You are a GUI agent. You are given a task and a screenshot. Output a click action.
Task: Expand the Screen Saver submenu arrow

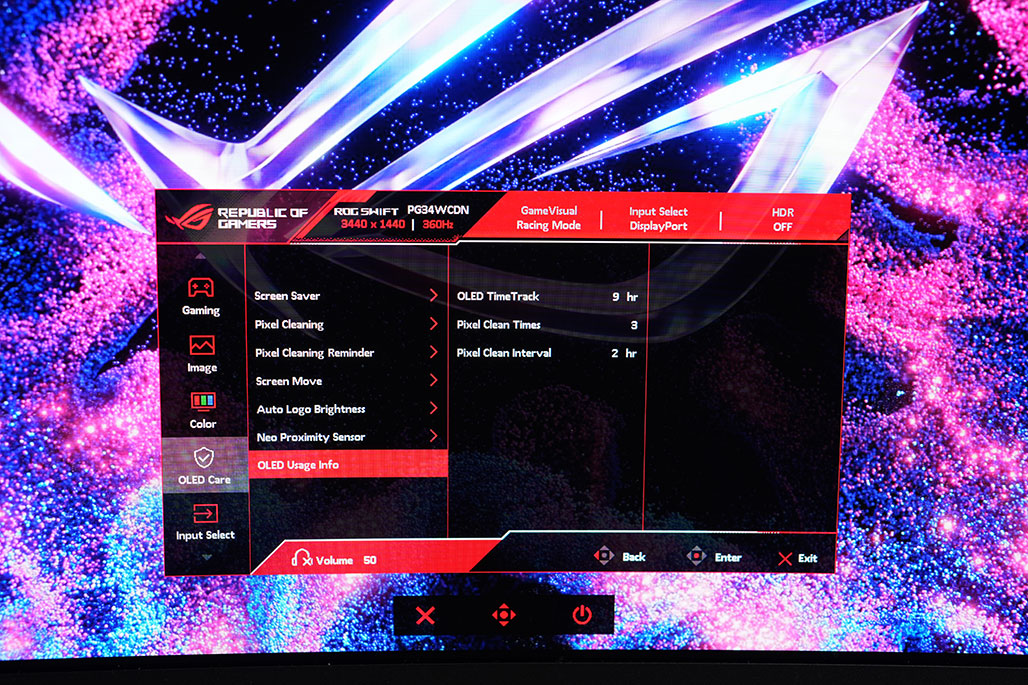click(433, 296)
